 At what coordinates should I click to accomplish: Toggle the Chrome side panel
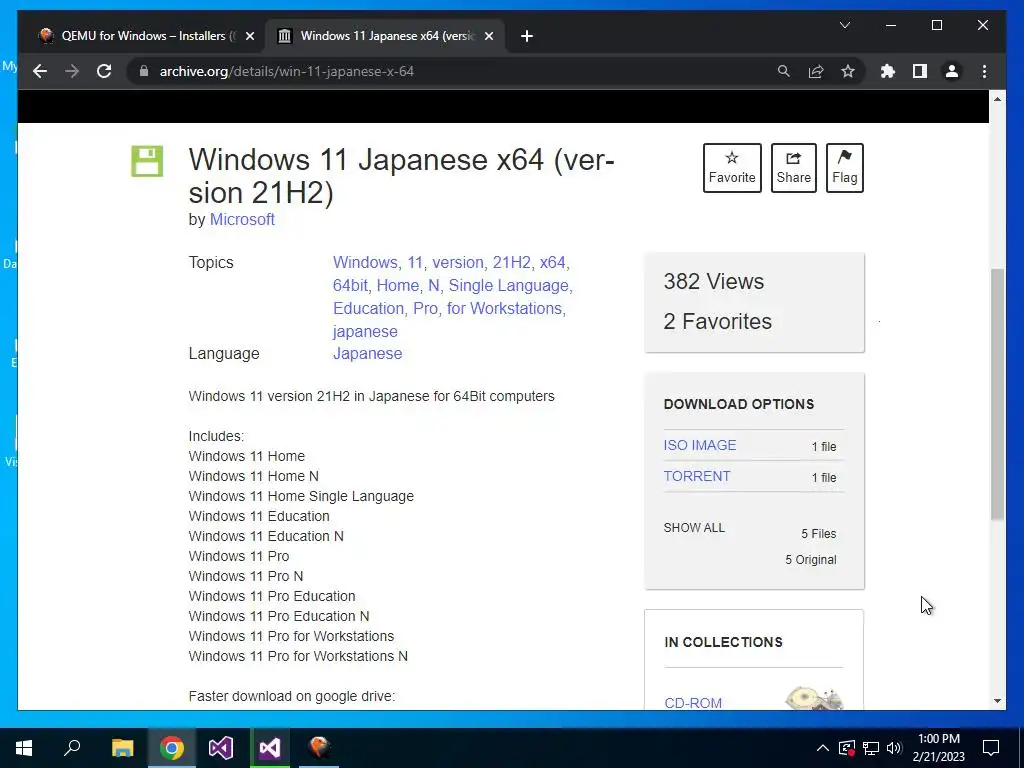coord(920,71)
